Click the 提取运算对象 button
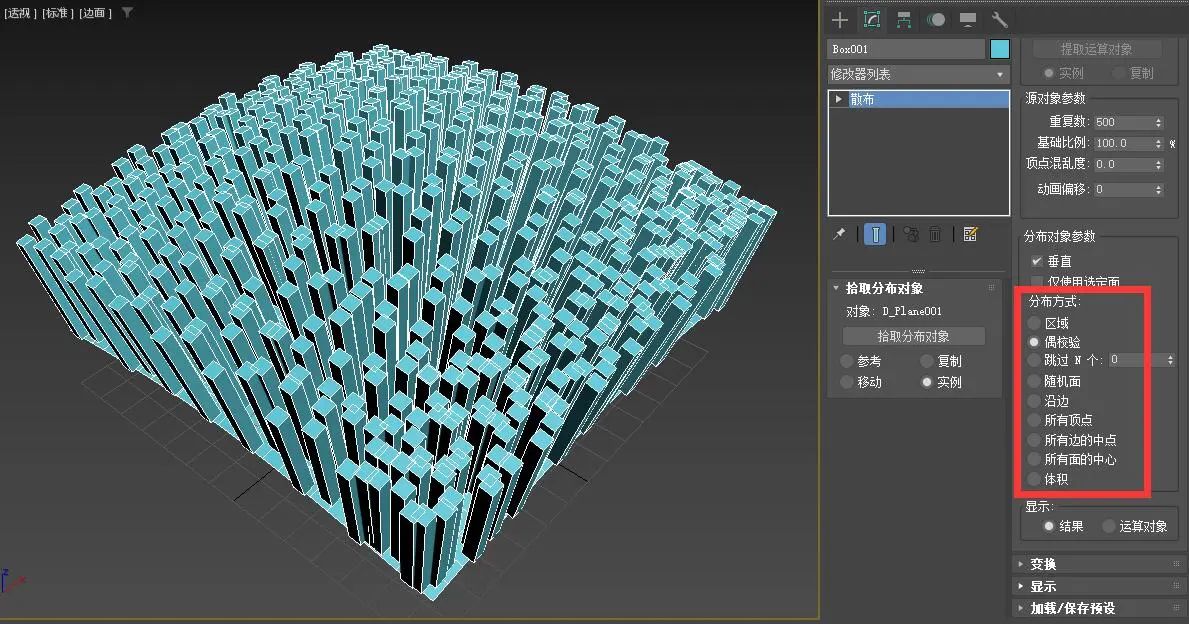 click(x=1096, y=49)
